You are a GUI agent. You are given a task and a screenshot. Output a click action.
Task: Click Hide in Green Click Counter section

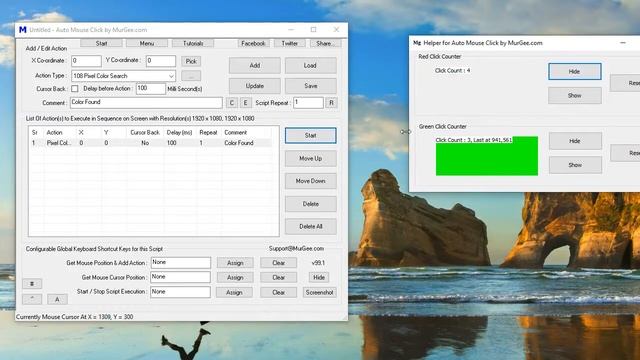coord(575,141)
